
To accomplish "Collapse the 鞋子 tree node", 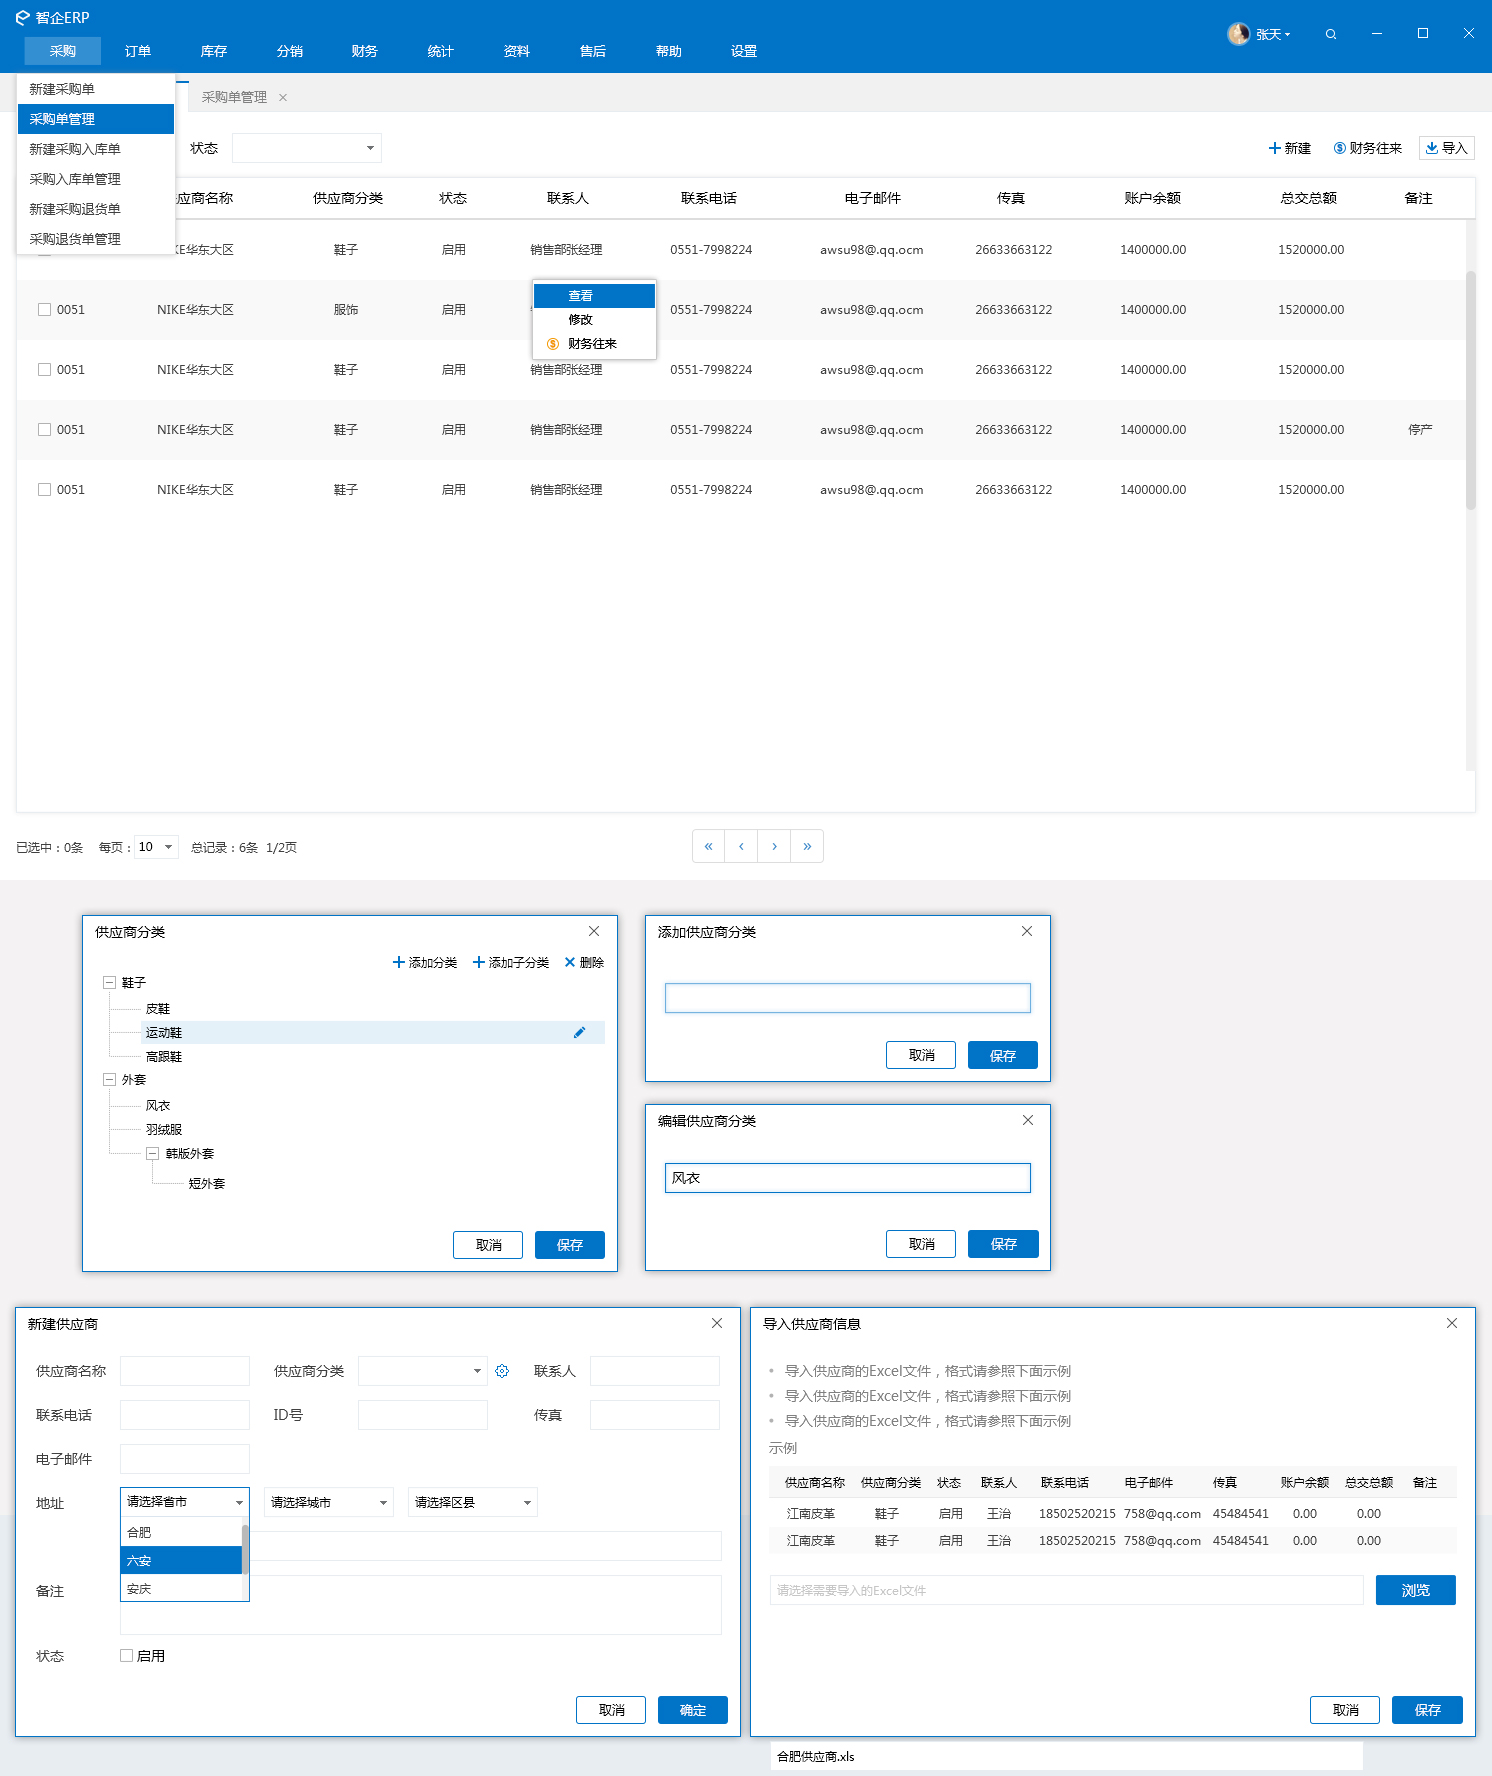I will click(109, 983).
